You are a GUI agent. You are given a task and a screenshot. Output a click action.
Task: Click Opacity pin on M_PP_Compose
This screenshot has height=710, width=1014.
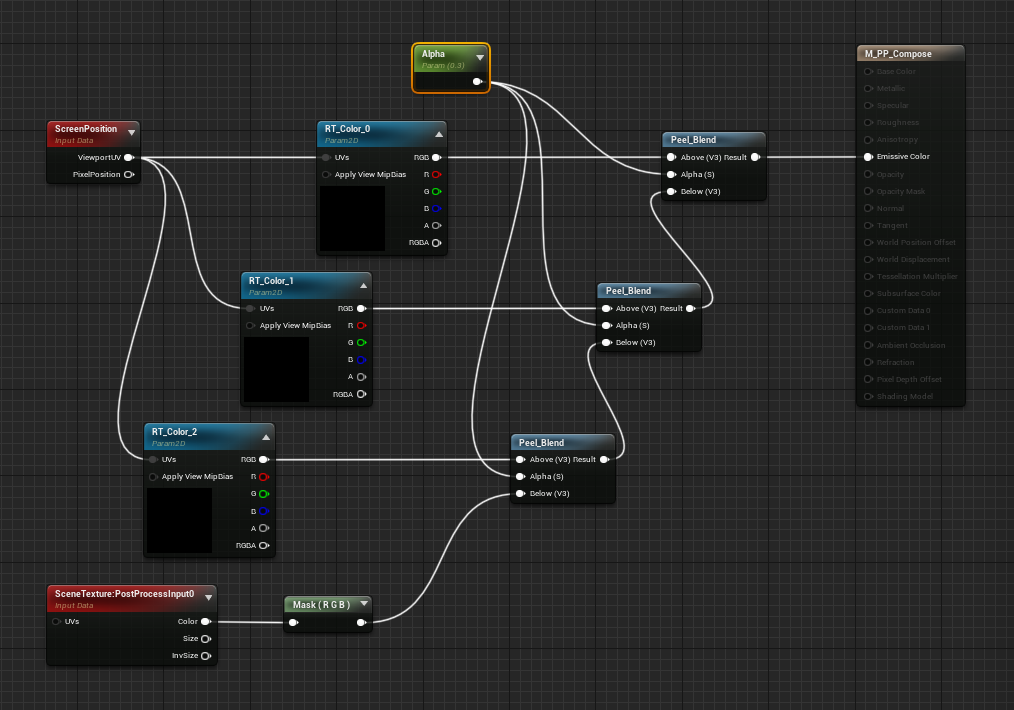(868, 174)
